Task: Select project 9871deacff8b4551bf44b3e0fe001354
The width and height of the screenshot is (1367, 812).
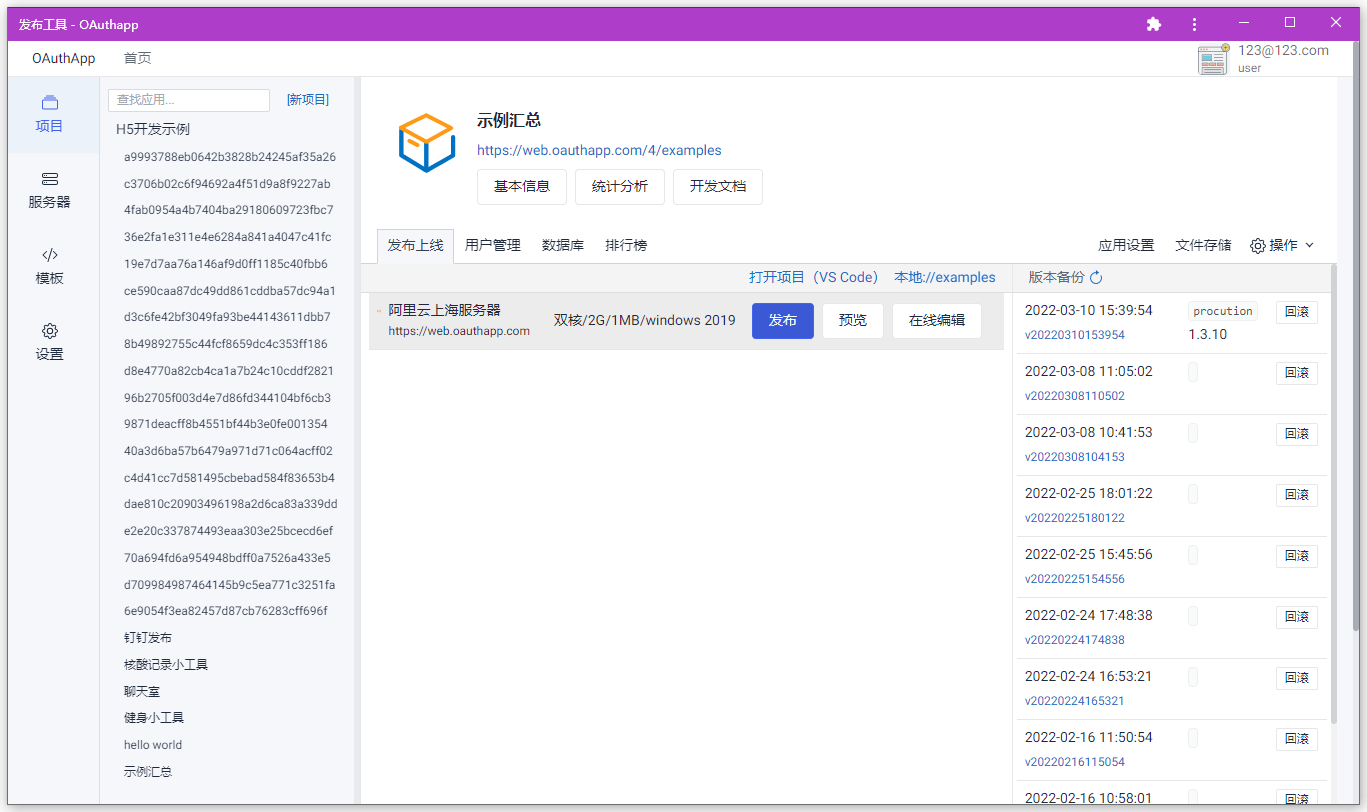Action: coord(226,424)
